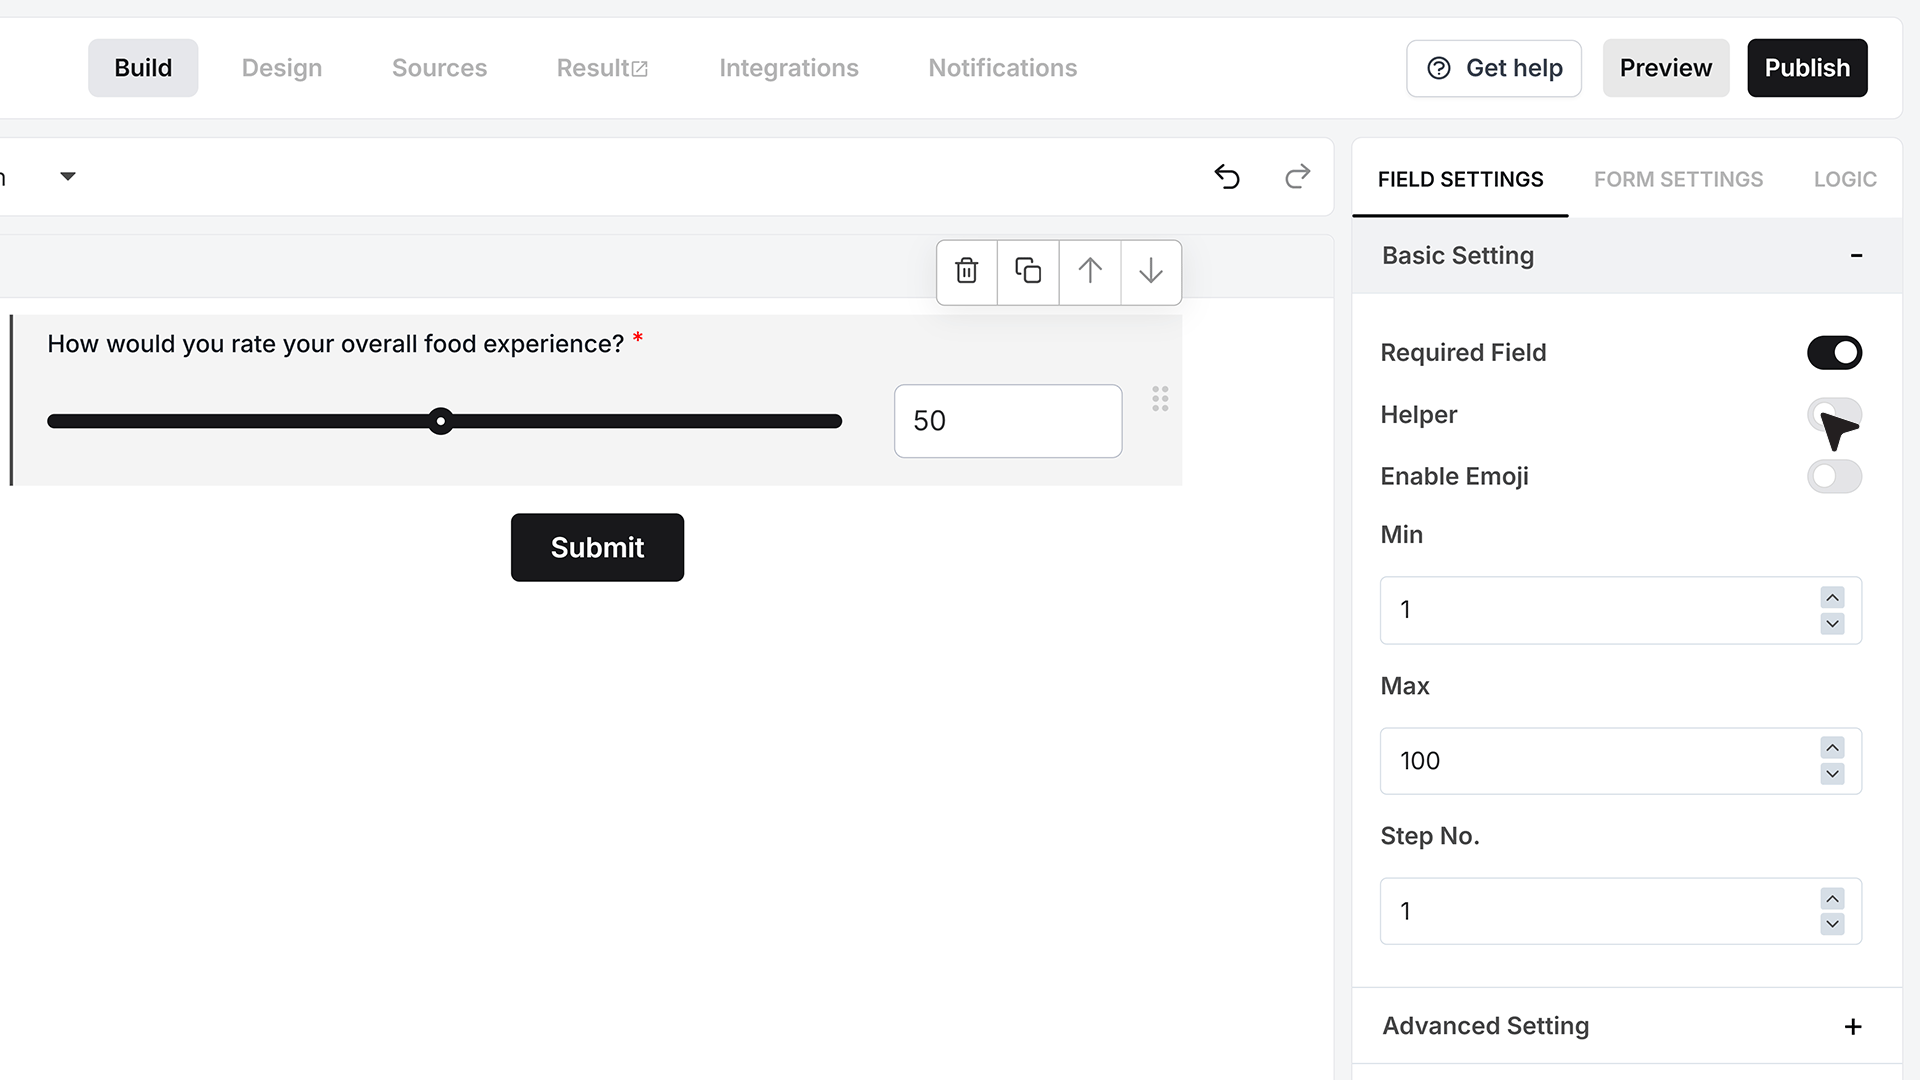Collapse the Basic Setting section
The height and width of the screenshot is (1080, 1920).
1856,256
